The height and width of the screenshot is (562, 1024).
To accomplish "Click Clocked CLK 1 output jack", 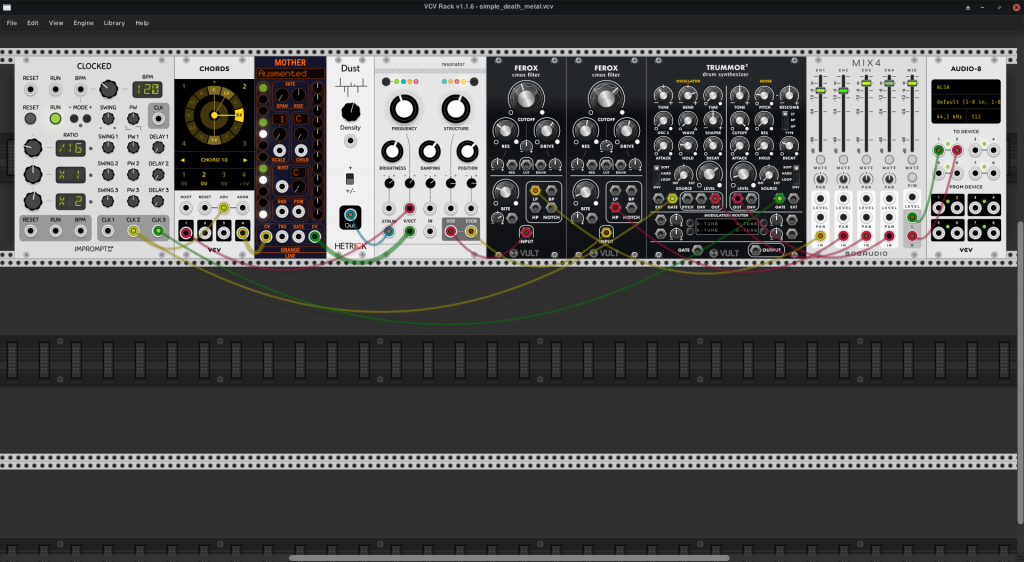I will pyautogui.click(x=108, y=230).
